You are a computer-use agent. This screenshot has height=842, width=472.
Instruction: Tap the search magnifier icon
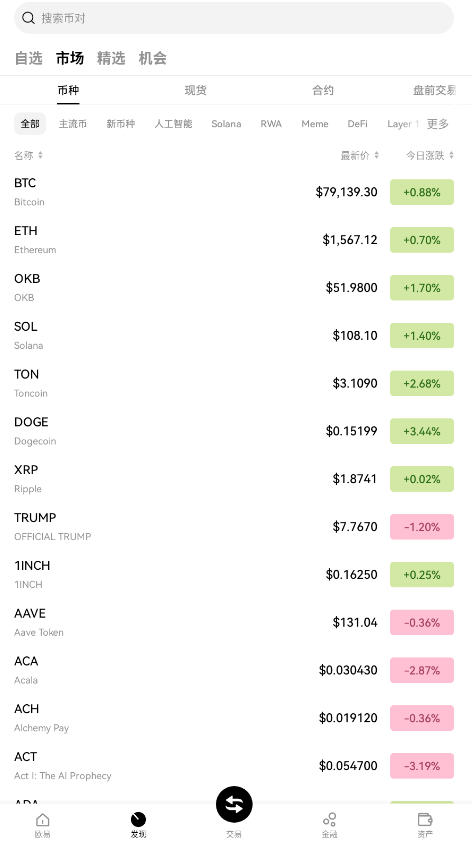pos(28,18)
